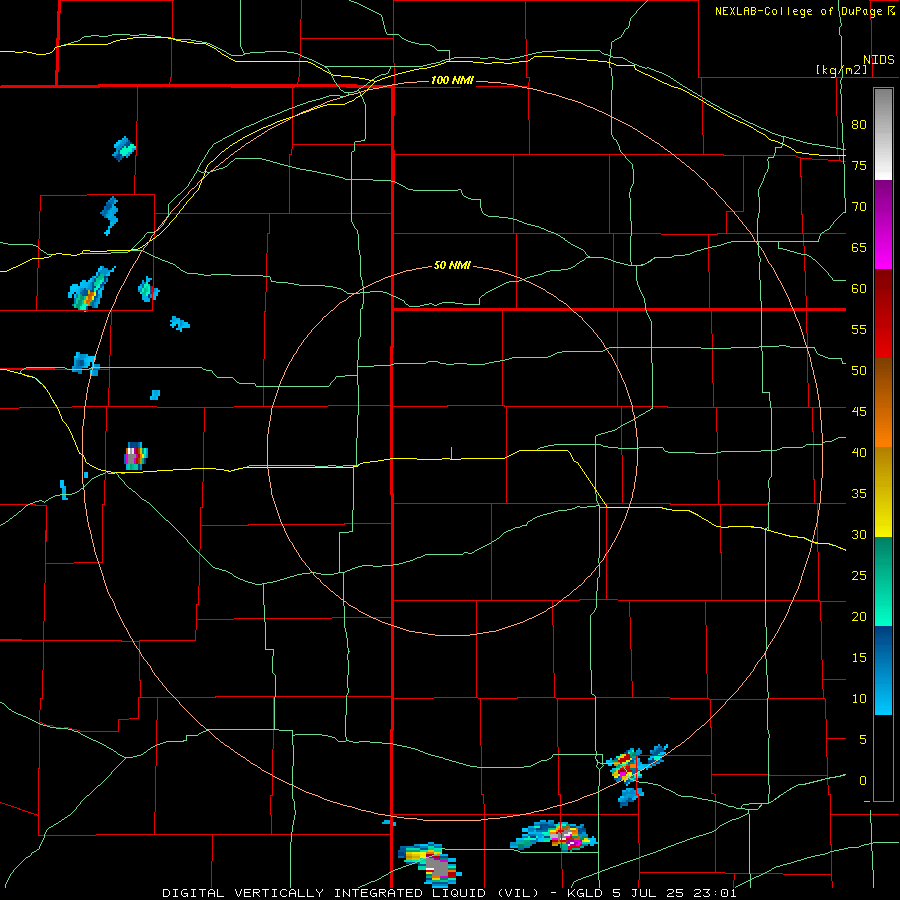The height and width of the screenshot is (900, 900).
Task: Click the 60 value on the VIL scale
Action: pos(859,289)
